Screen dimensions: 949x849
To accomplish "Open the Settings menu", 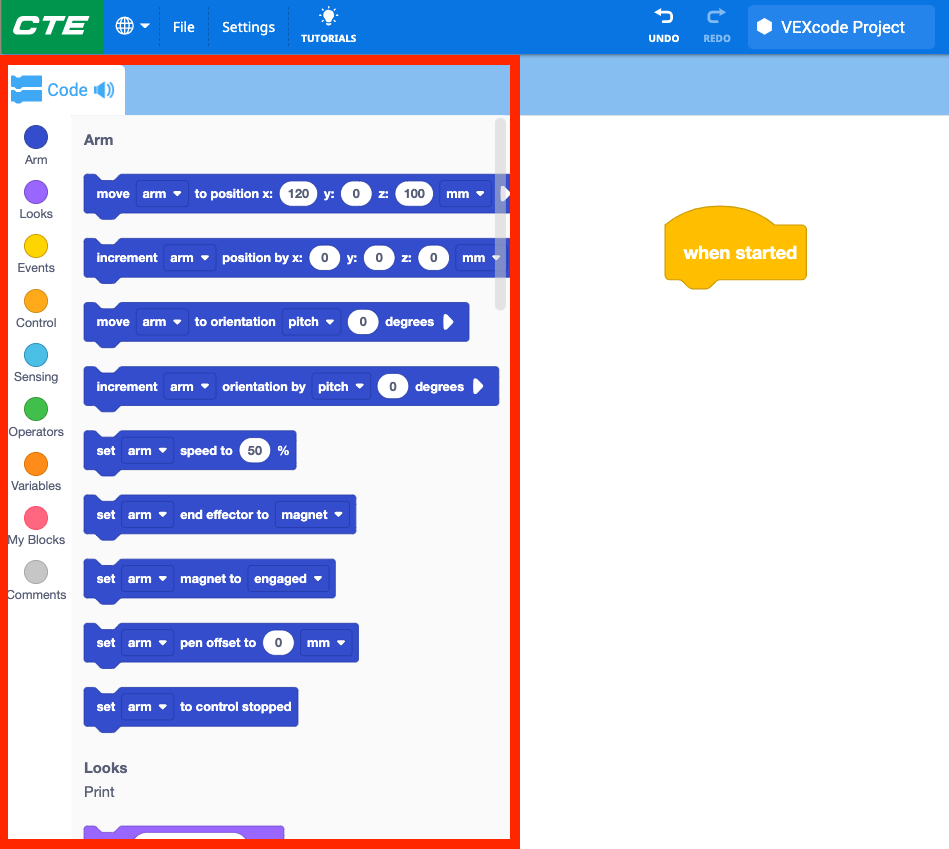I will (x=248, y=27).
